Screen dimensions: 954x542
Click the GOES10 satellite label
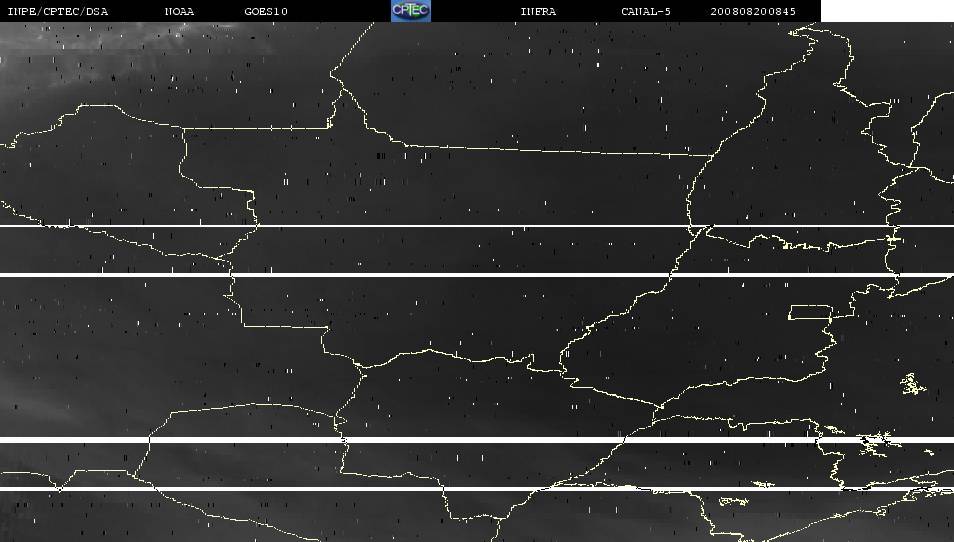[x=266, y=12]
